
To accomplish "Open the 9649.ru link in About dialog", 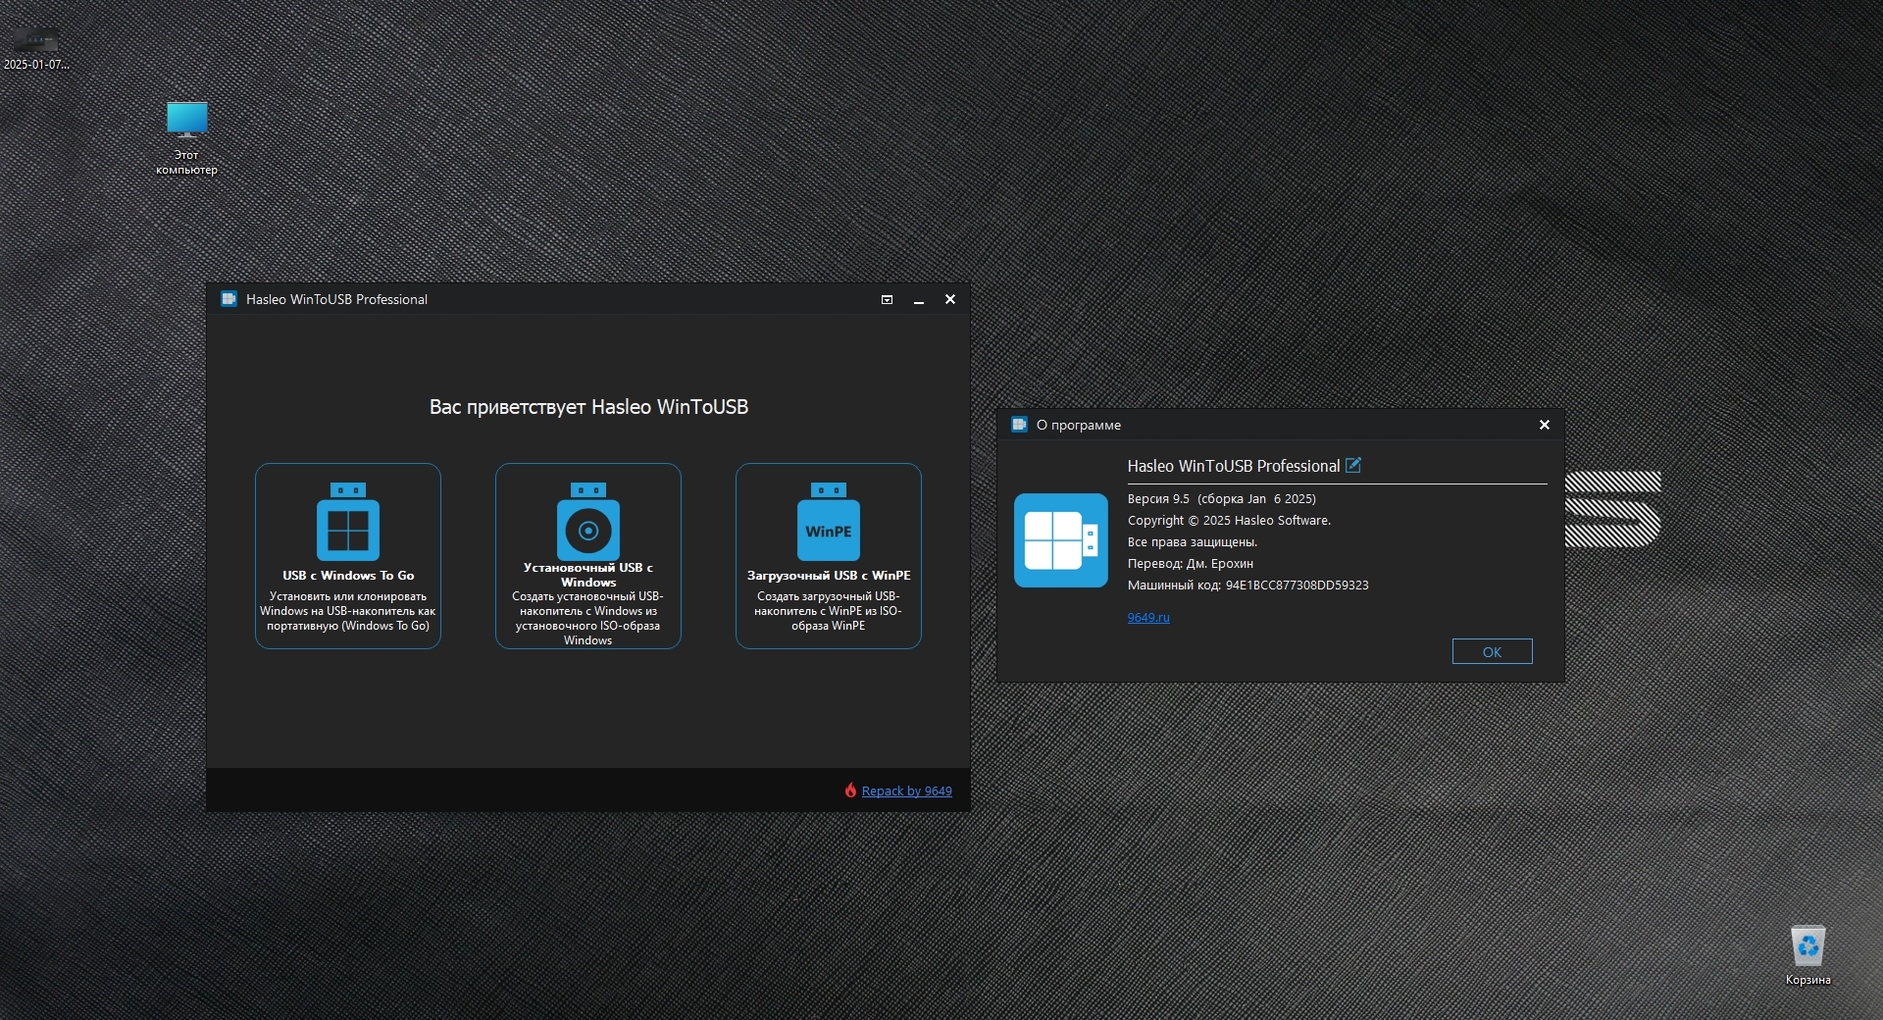I will click(1148, 618).
